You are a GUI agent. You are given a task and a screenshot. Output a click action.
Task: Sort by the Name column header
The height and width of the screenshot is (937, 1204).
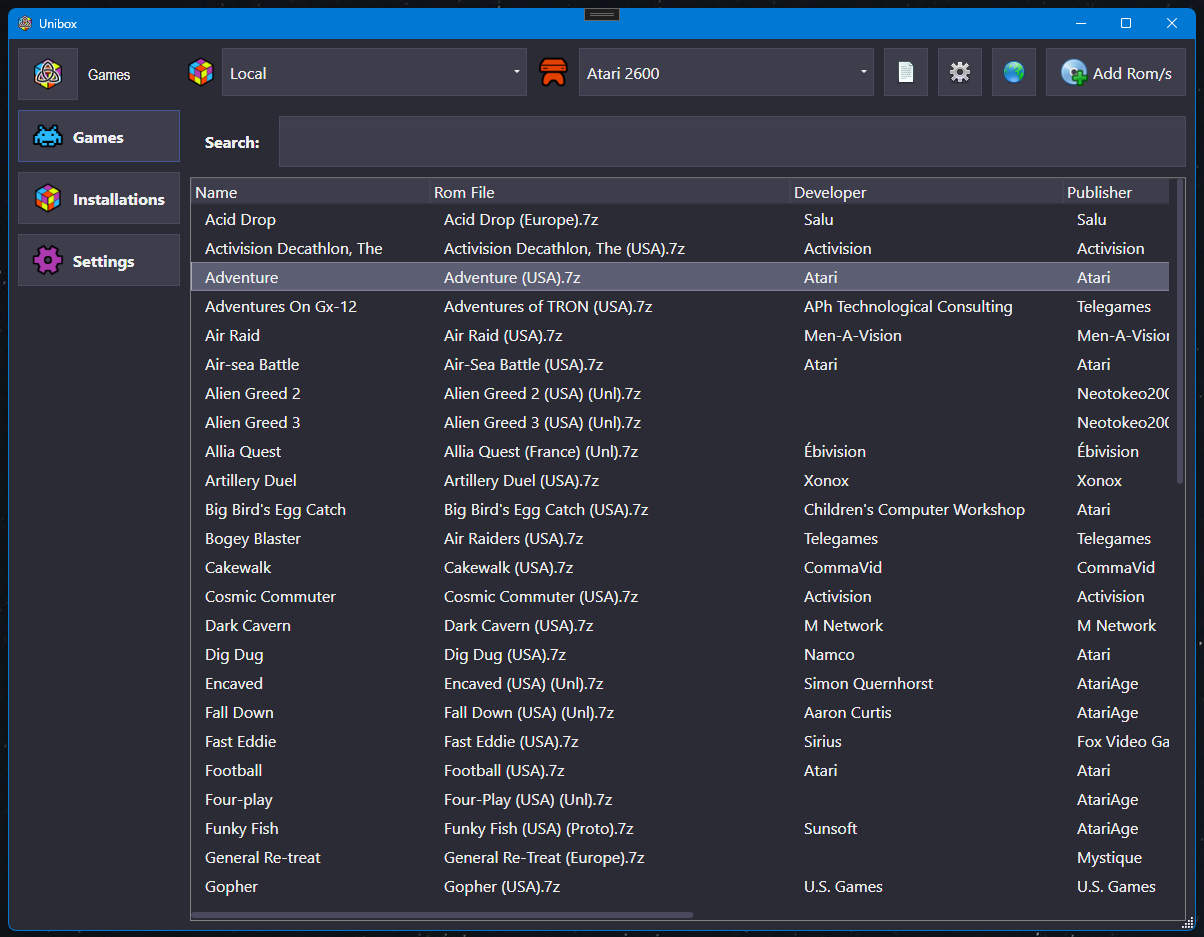(x=310, y=192)
